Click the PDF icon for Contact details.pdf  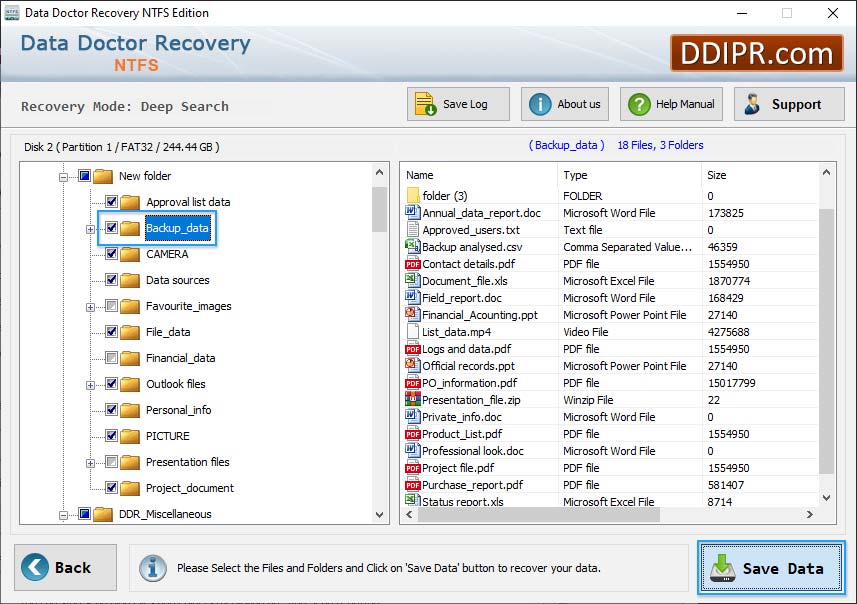(x=413, y=264)
